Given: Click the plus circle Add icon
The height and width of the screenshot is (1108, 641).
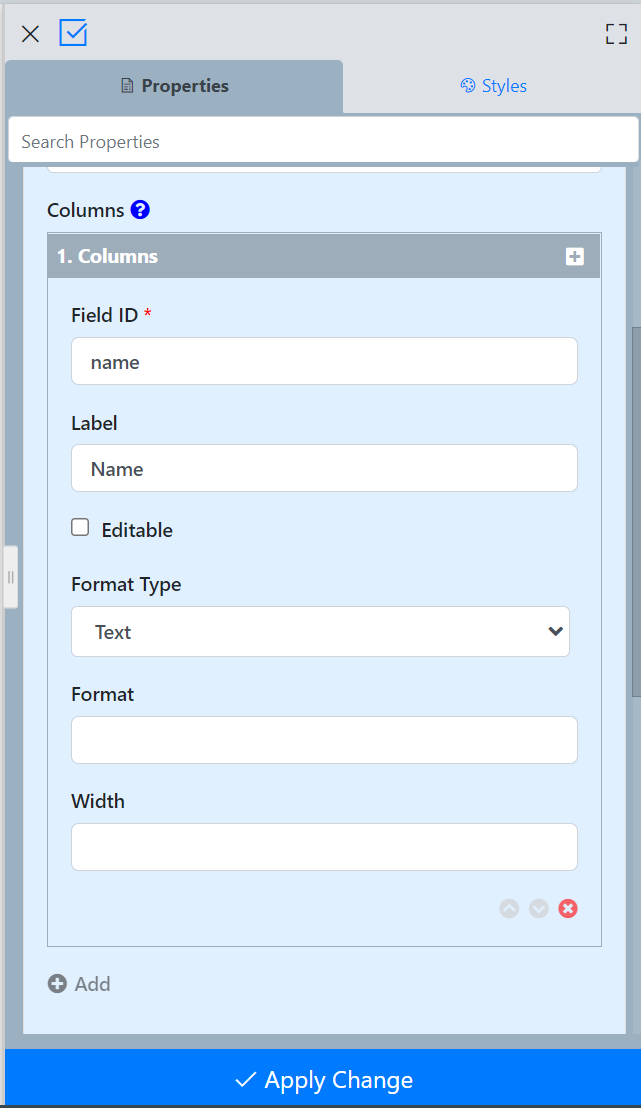Looking at the screenshot, I should [x=57, y=984].
